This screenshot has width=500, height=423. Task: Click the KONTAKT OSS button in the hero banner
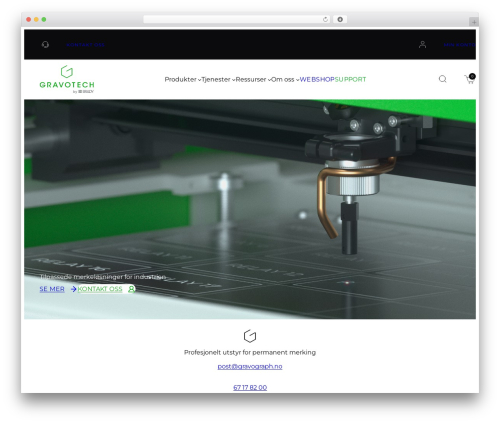106,289
